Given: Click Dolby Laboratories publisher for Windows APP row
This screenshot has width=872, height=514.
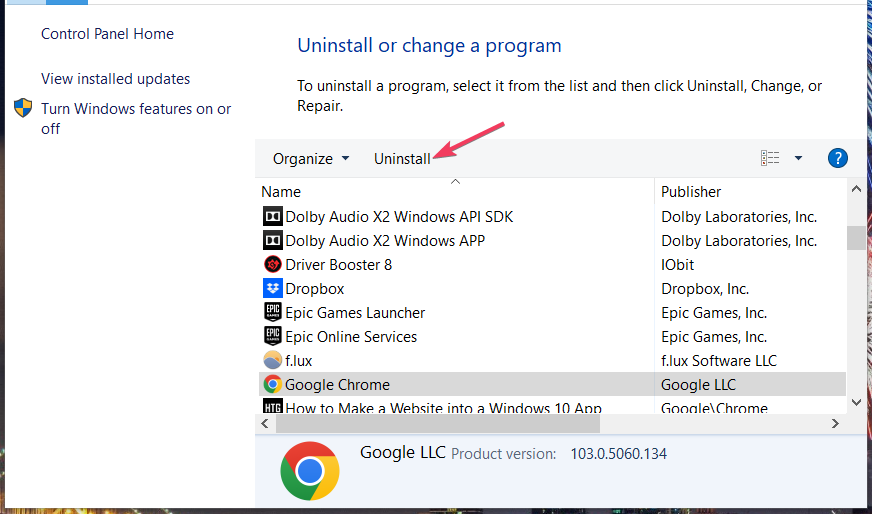Looking at the screenshot, I should (739, 240).
